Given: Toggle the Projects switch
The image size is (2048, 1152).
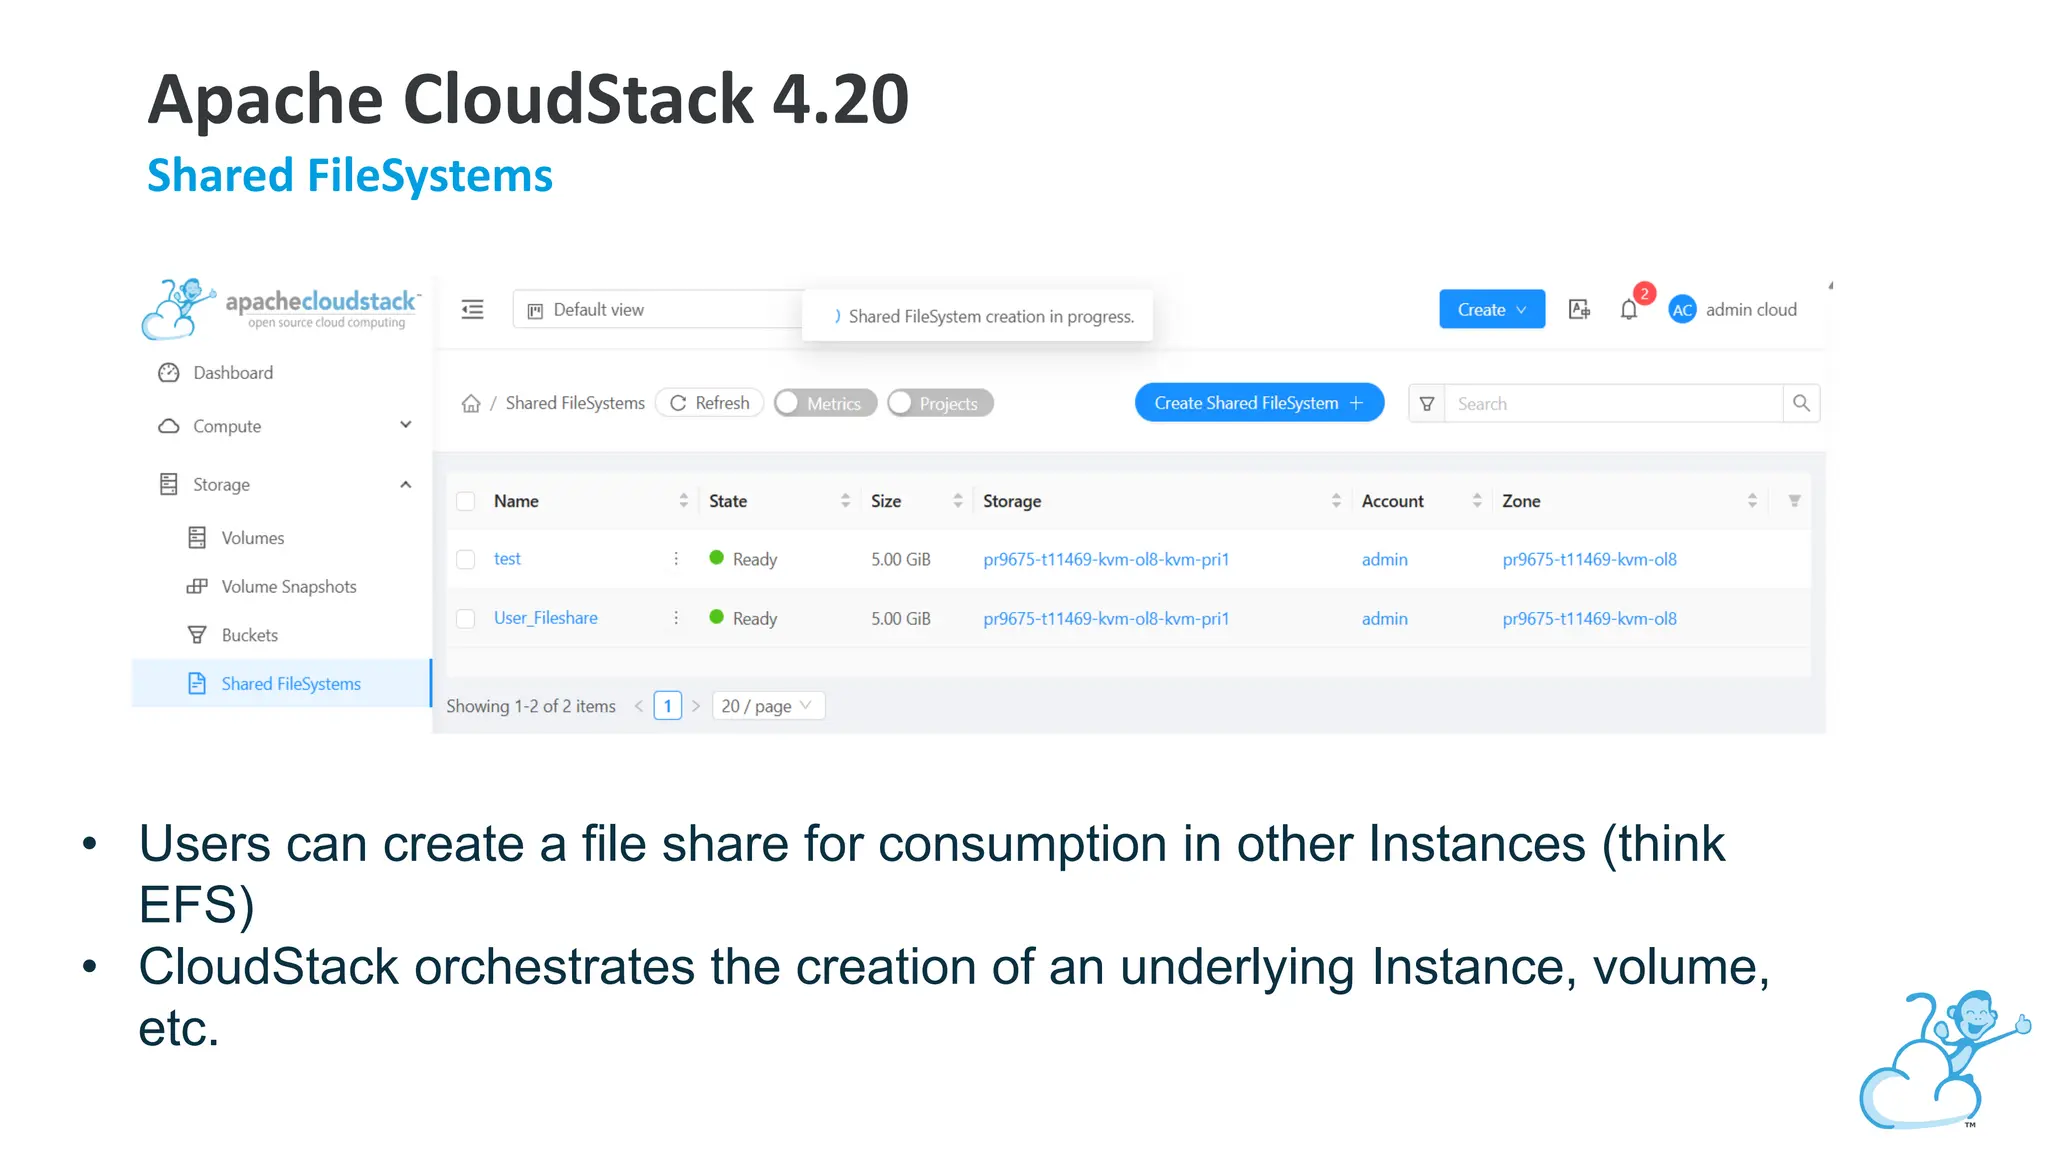Looking at the screenshot, I should point(940,403).
